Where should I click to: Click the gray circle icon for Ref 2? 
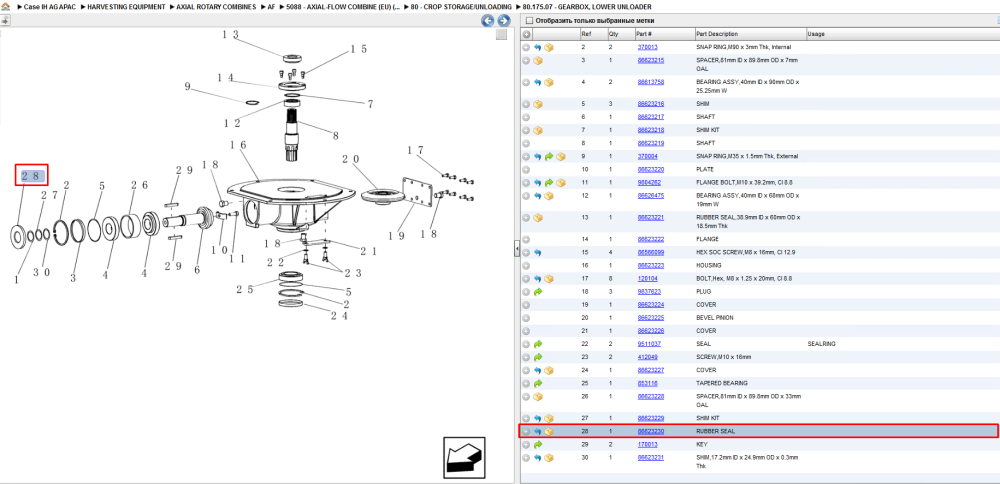(526, 48)
